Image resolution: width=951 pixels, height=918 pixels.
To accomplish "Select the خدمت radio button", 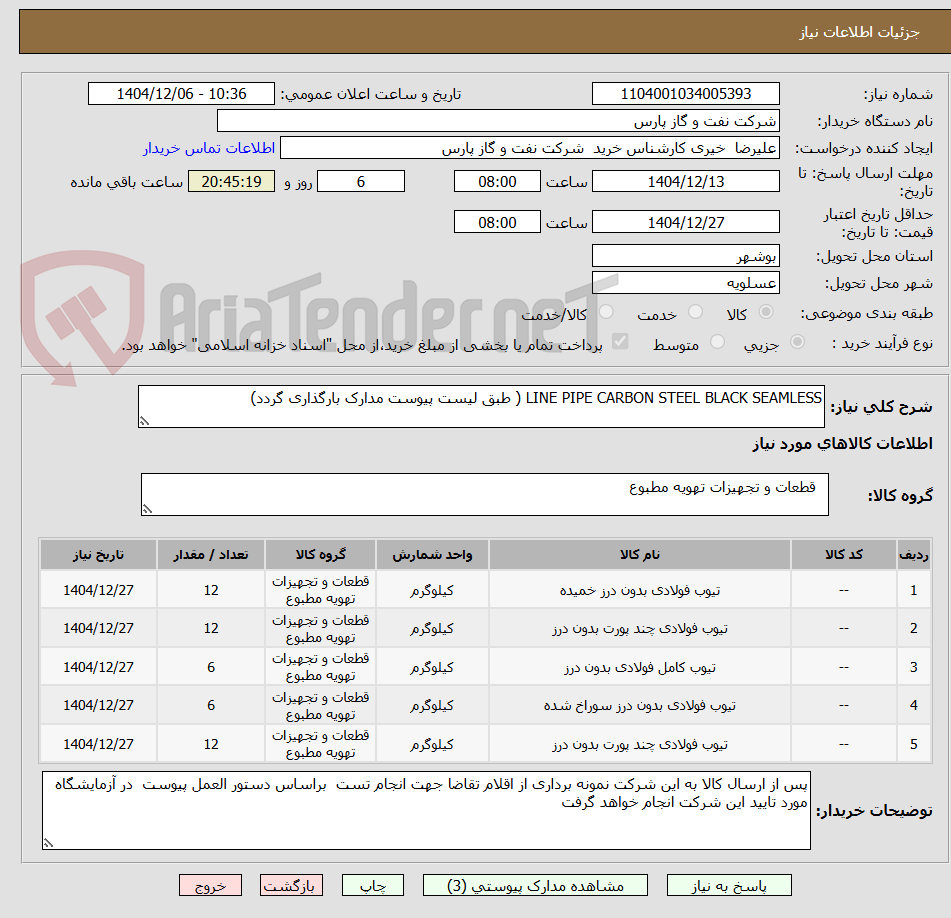I will tap(695, 312).
